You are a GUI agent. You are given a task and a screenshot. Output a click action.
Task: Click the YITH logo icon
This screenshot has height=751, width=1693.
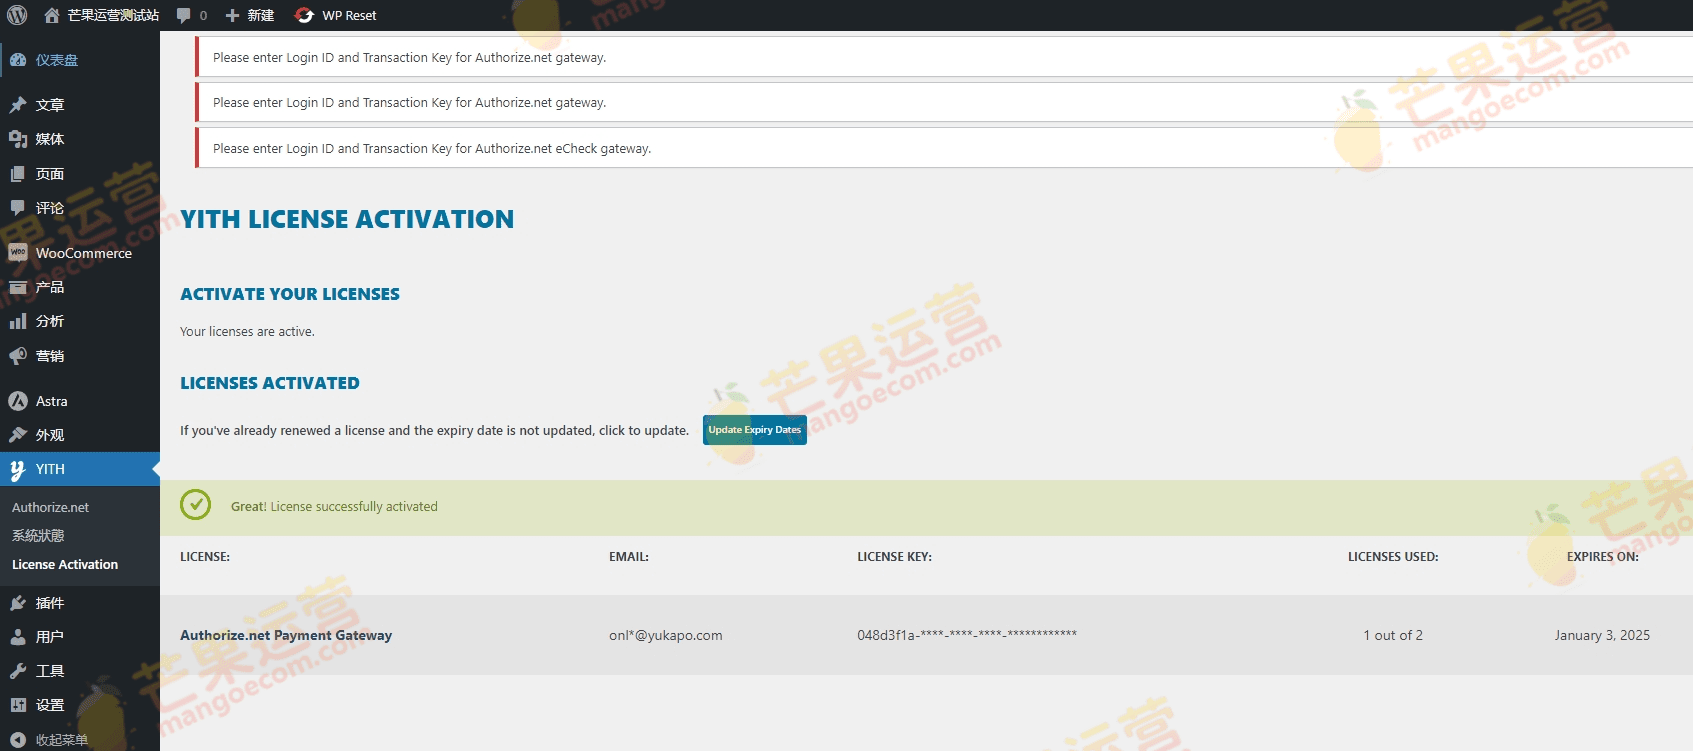[x=18, y=469]
